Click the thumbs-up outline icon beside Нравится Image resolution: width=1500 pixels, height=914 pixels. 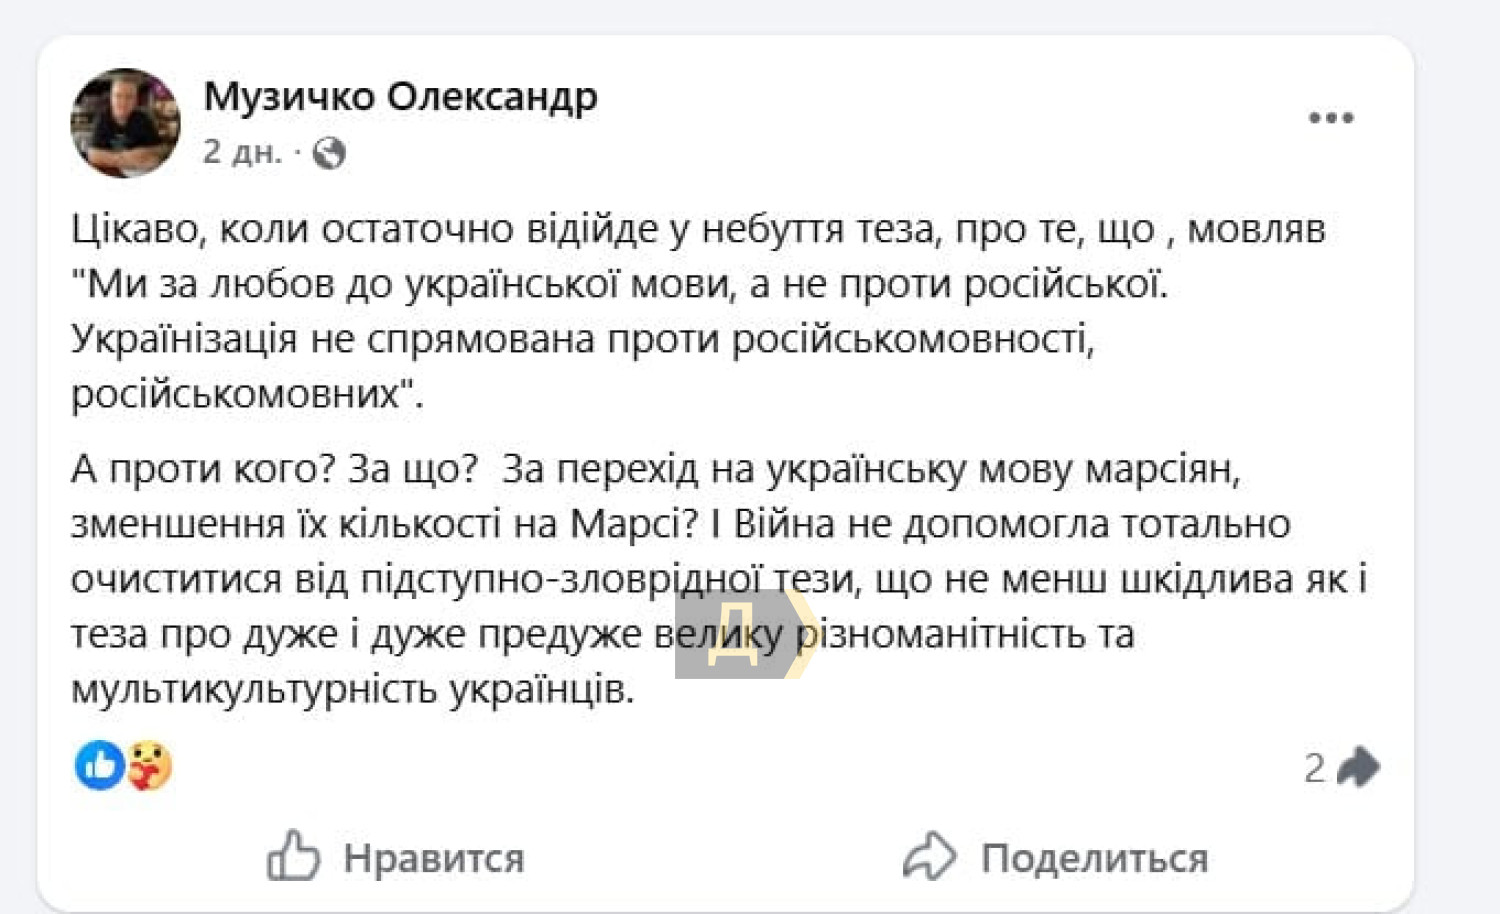(x=293, y=856)
